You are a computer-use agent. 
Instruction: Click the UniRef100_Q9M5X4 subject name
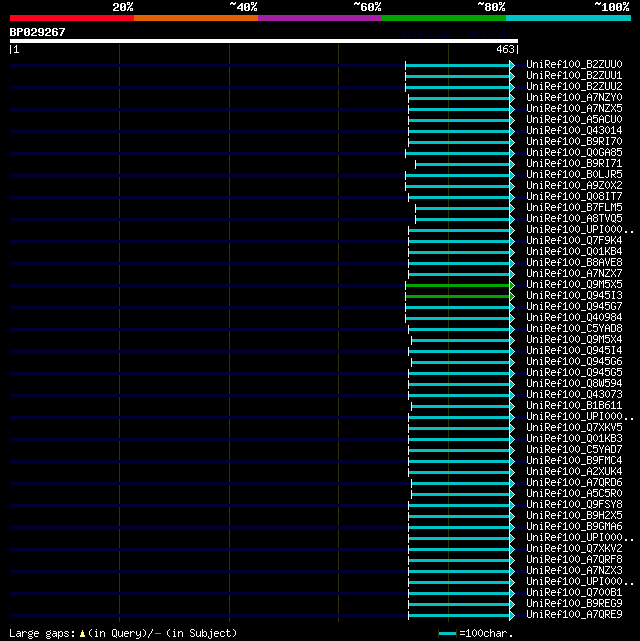click(574, 340)
